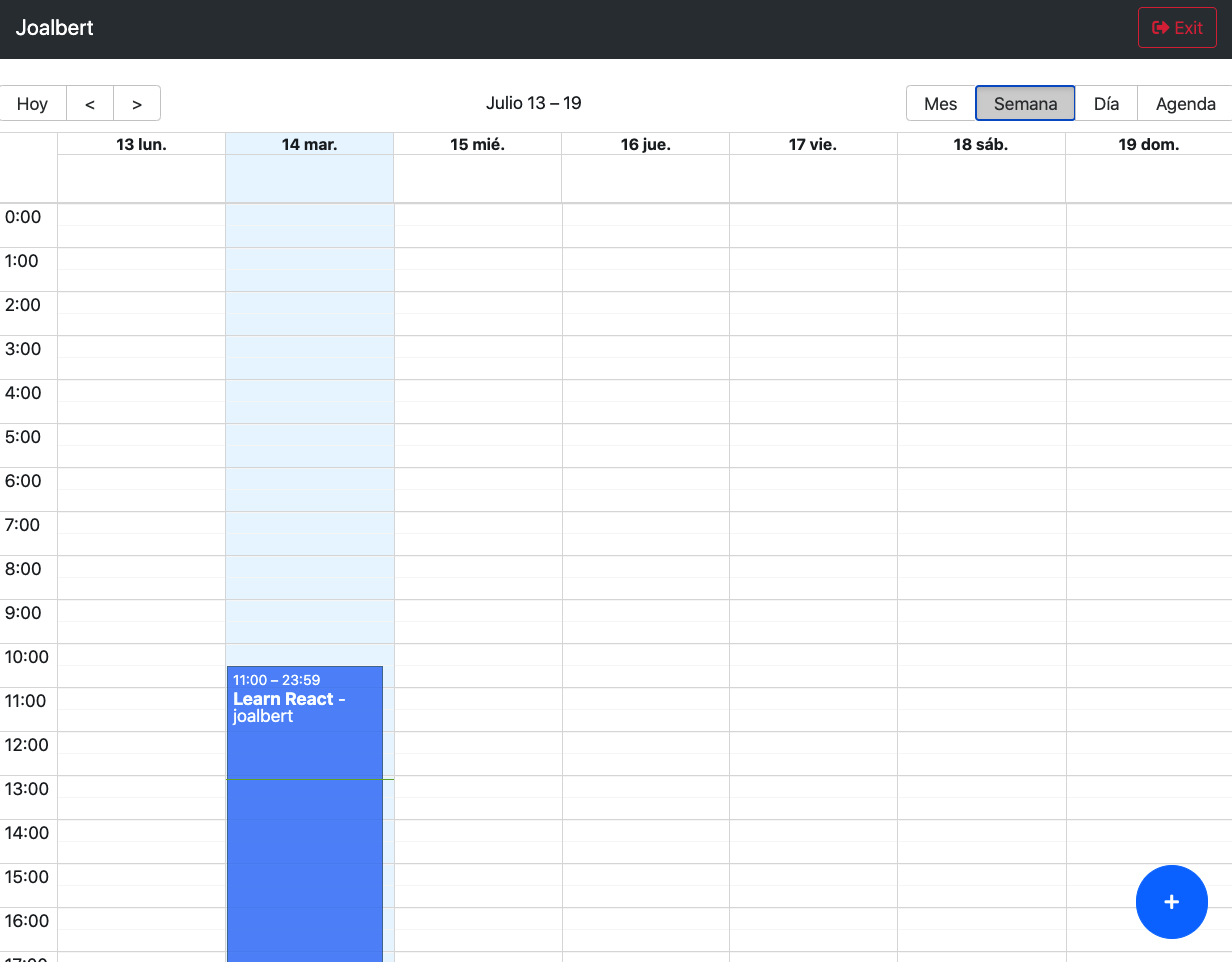Switch to Mes view
The width and height of the screenshot is (1232, 962).
coord(941,103)
